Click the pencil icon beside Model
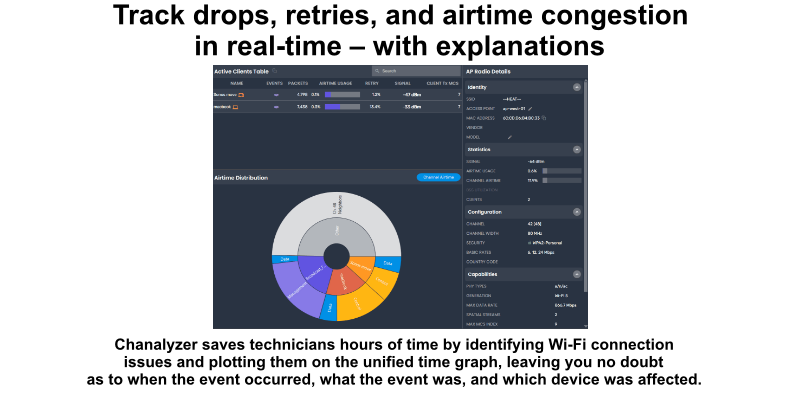The width and height of the screenshot is (800, 400). click(509, 137)
